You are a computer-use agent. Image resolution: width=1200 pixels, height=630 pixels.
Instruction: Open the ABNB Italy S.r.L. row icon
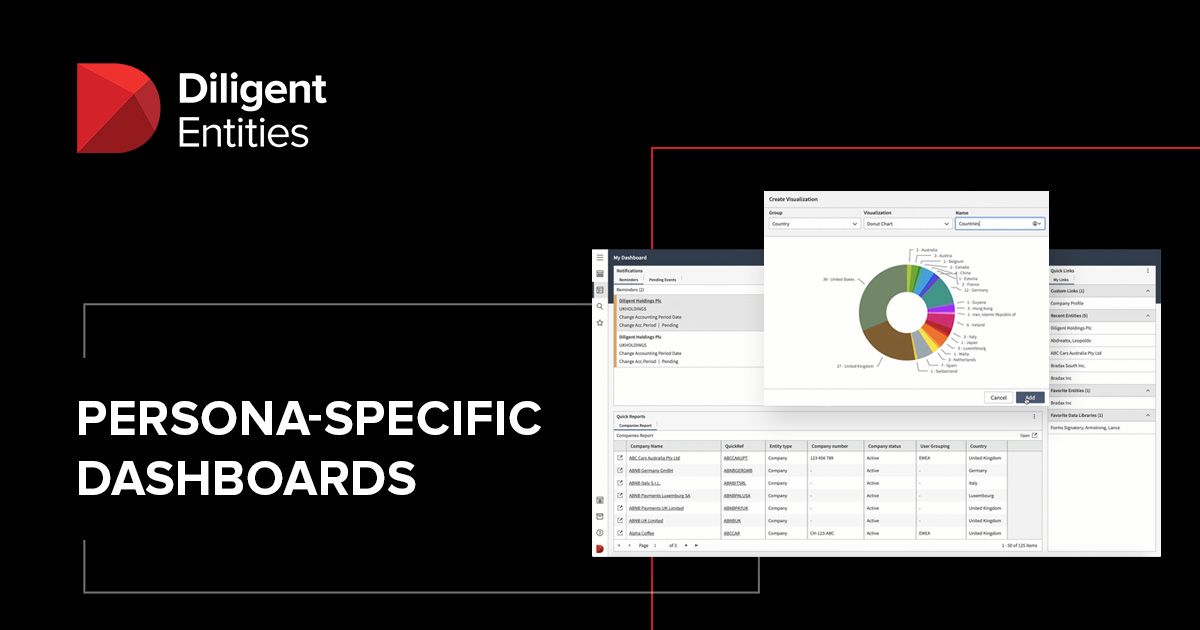(x=620, y=483)
